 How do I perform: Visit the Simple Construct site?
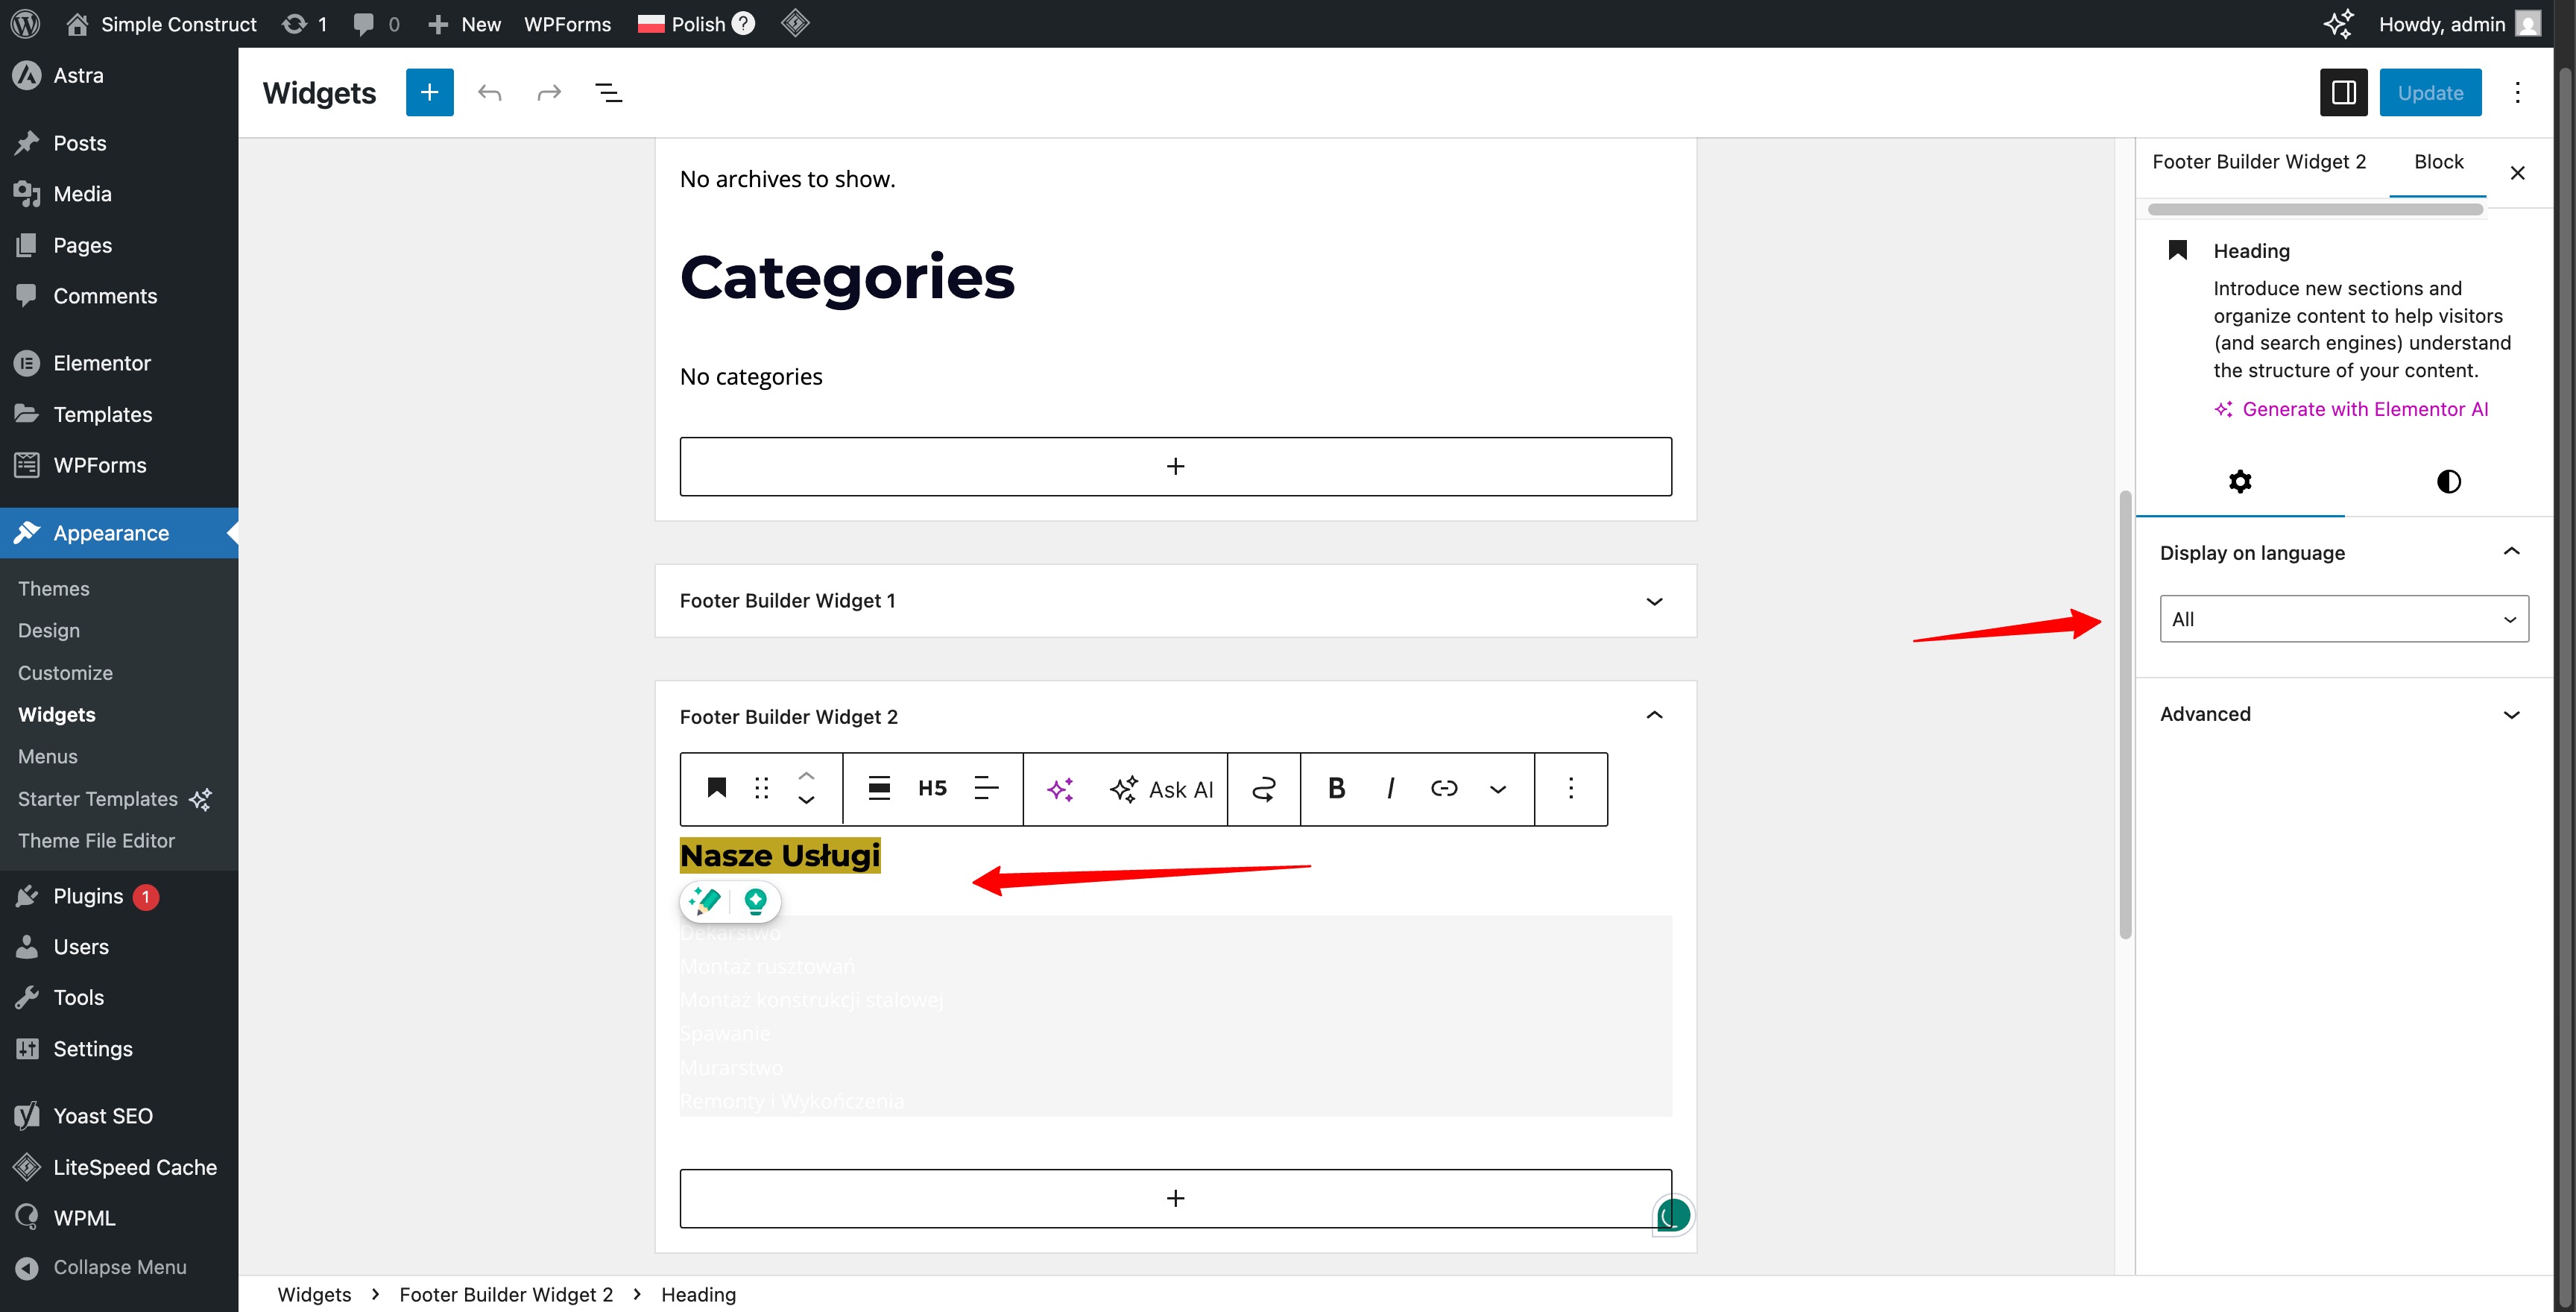(161, 24)
